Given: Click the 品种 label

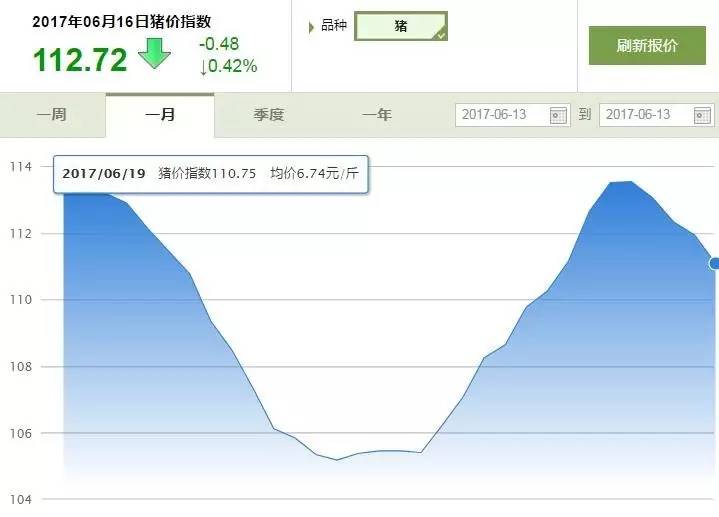Looking at the screenshot, I should point(334,25).
